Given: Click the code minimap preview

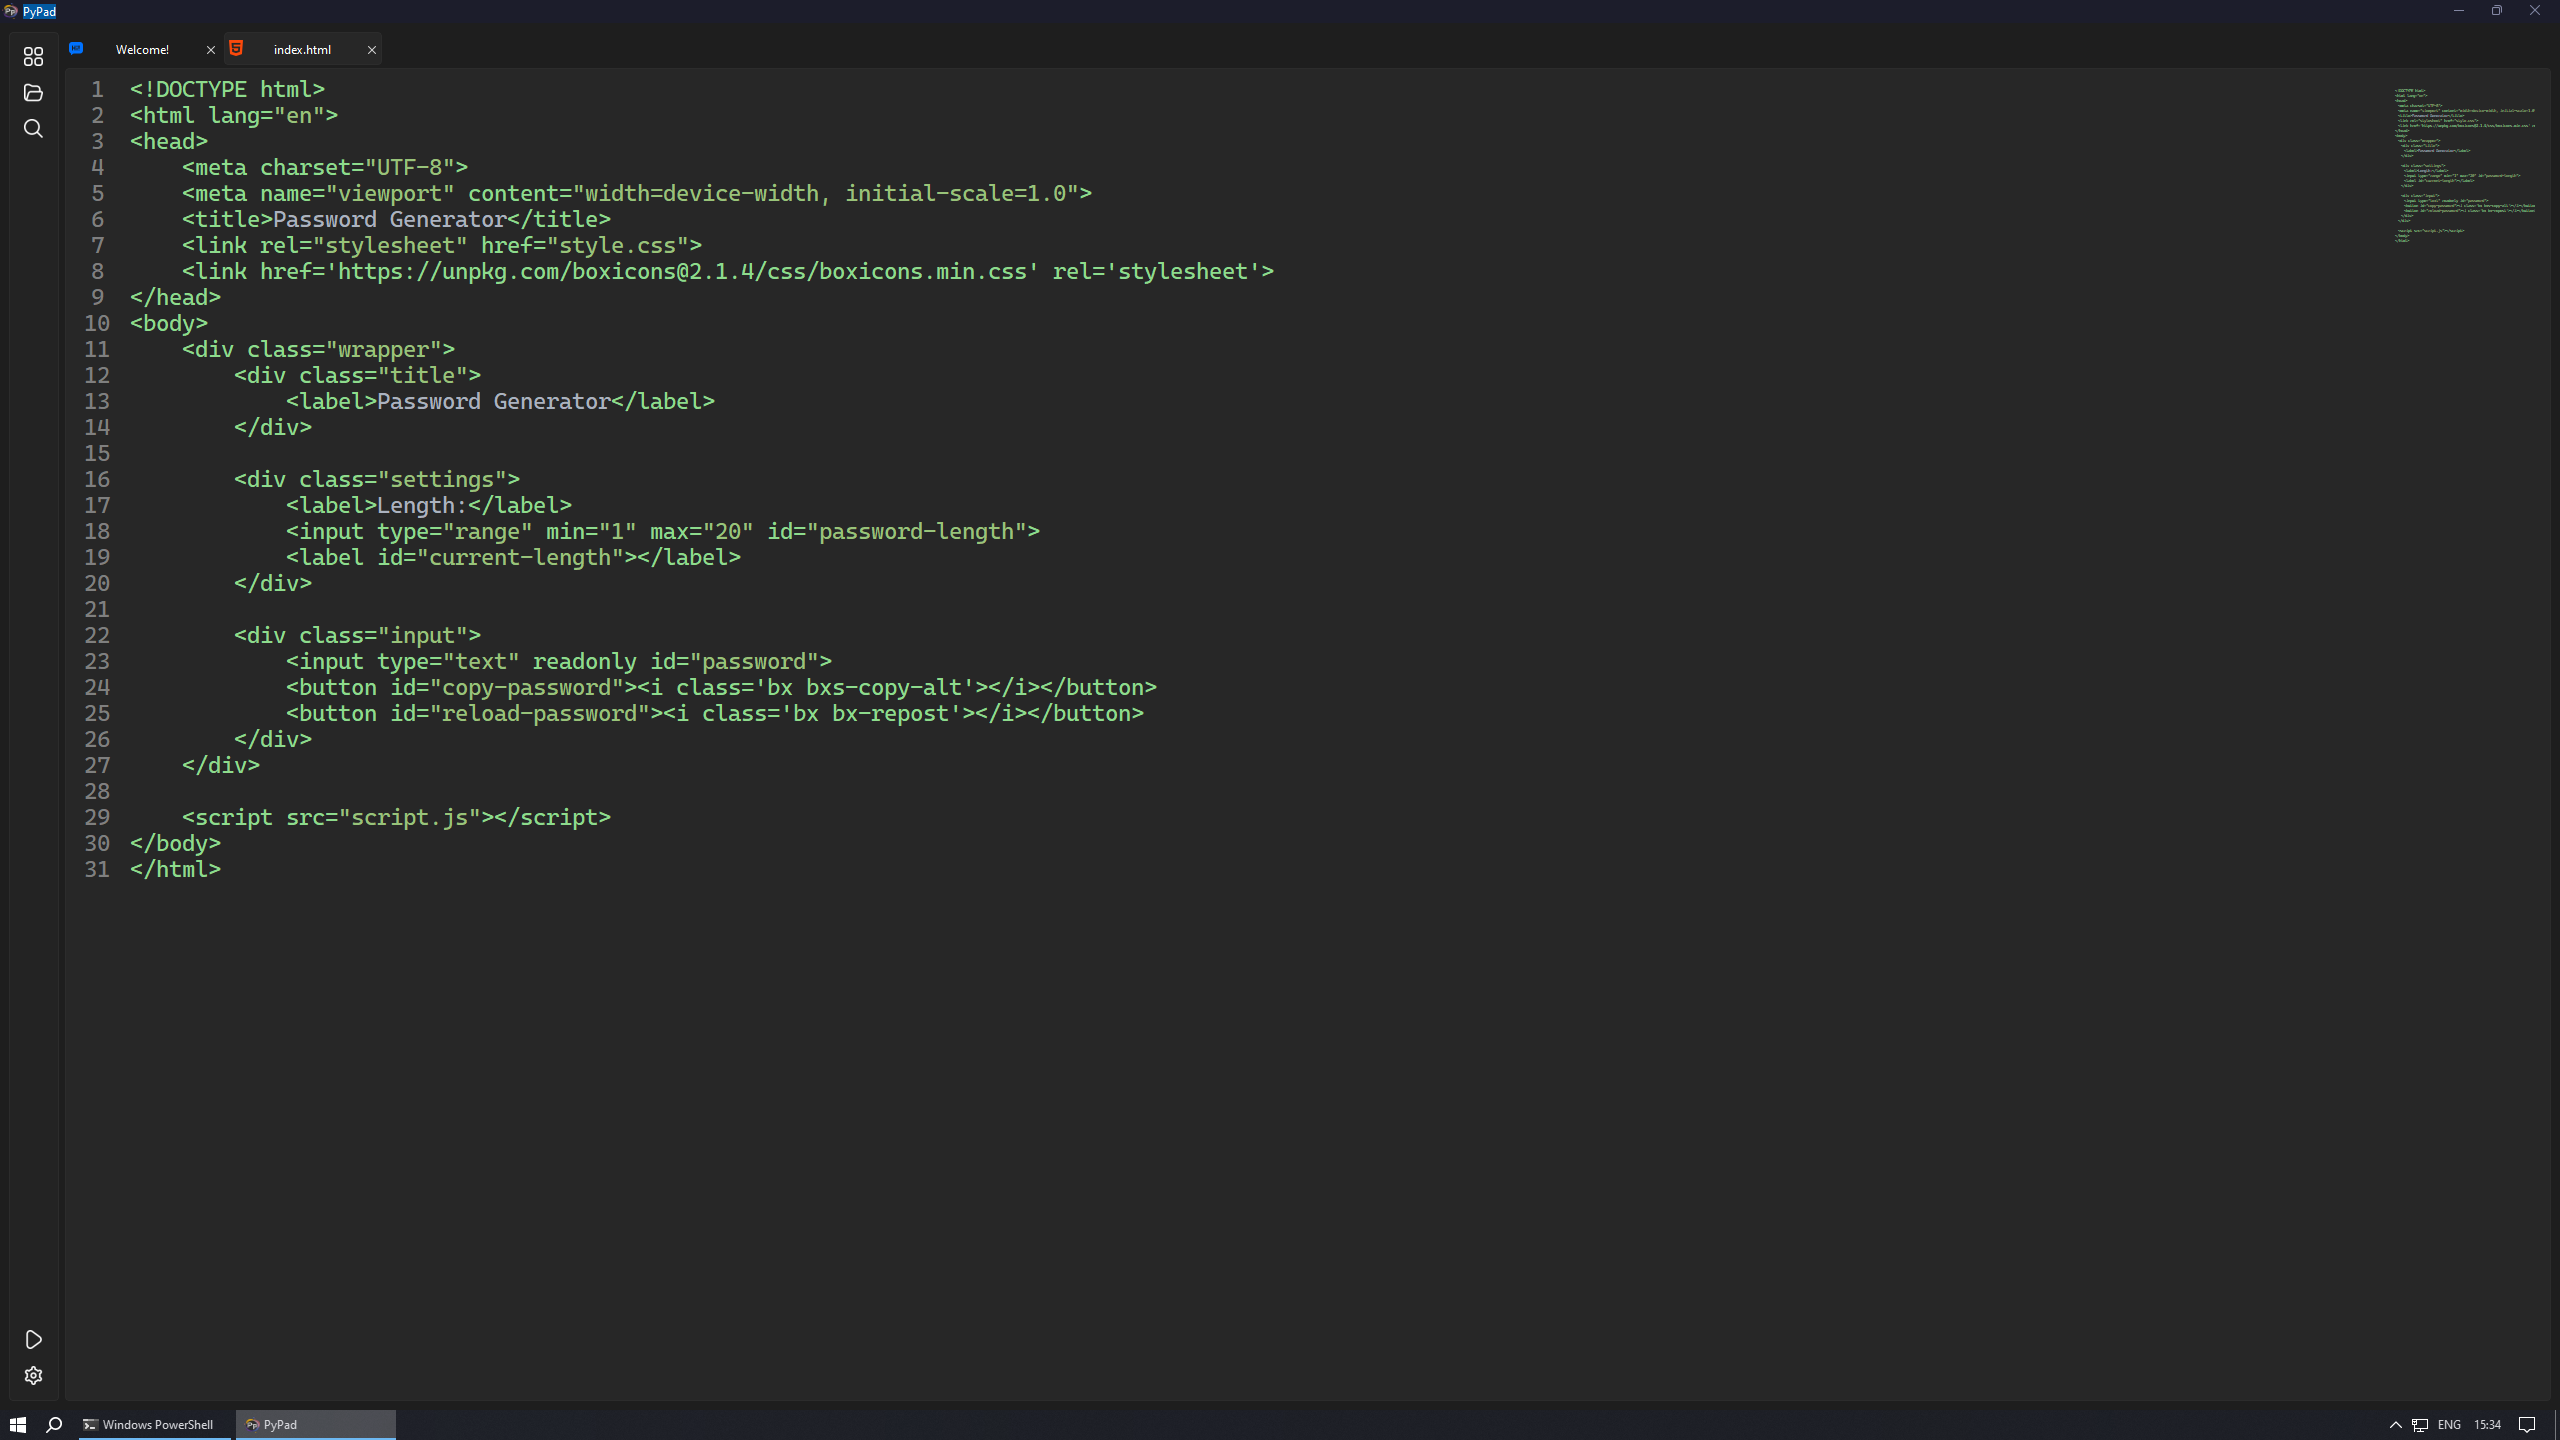Looking at the screenshot, I should coord(2463,165).
